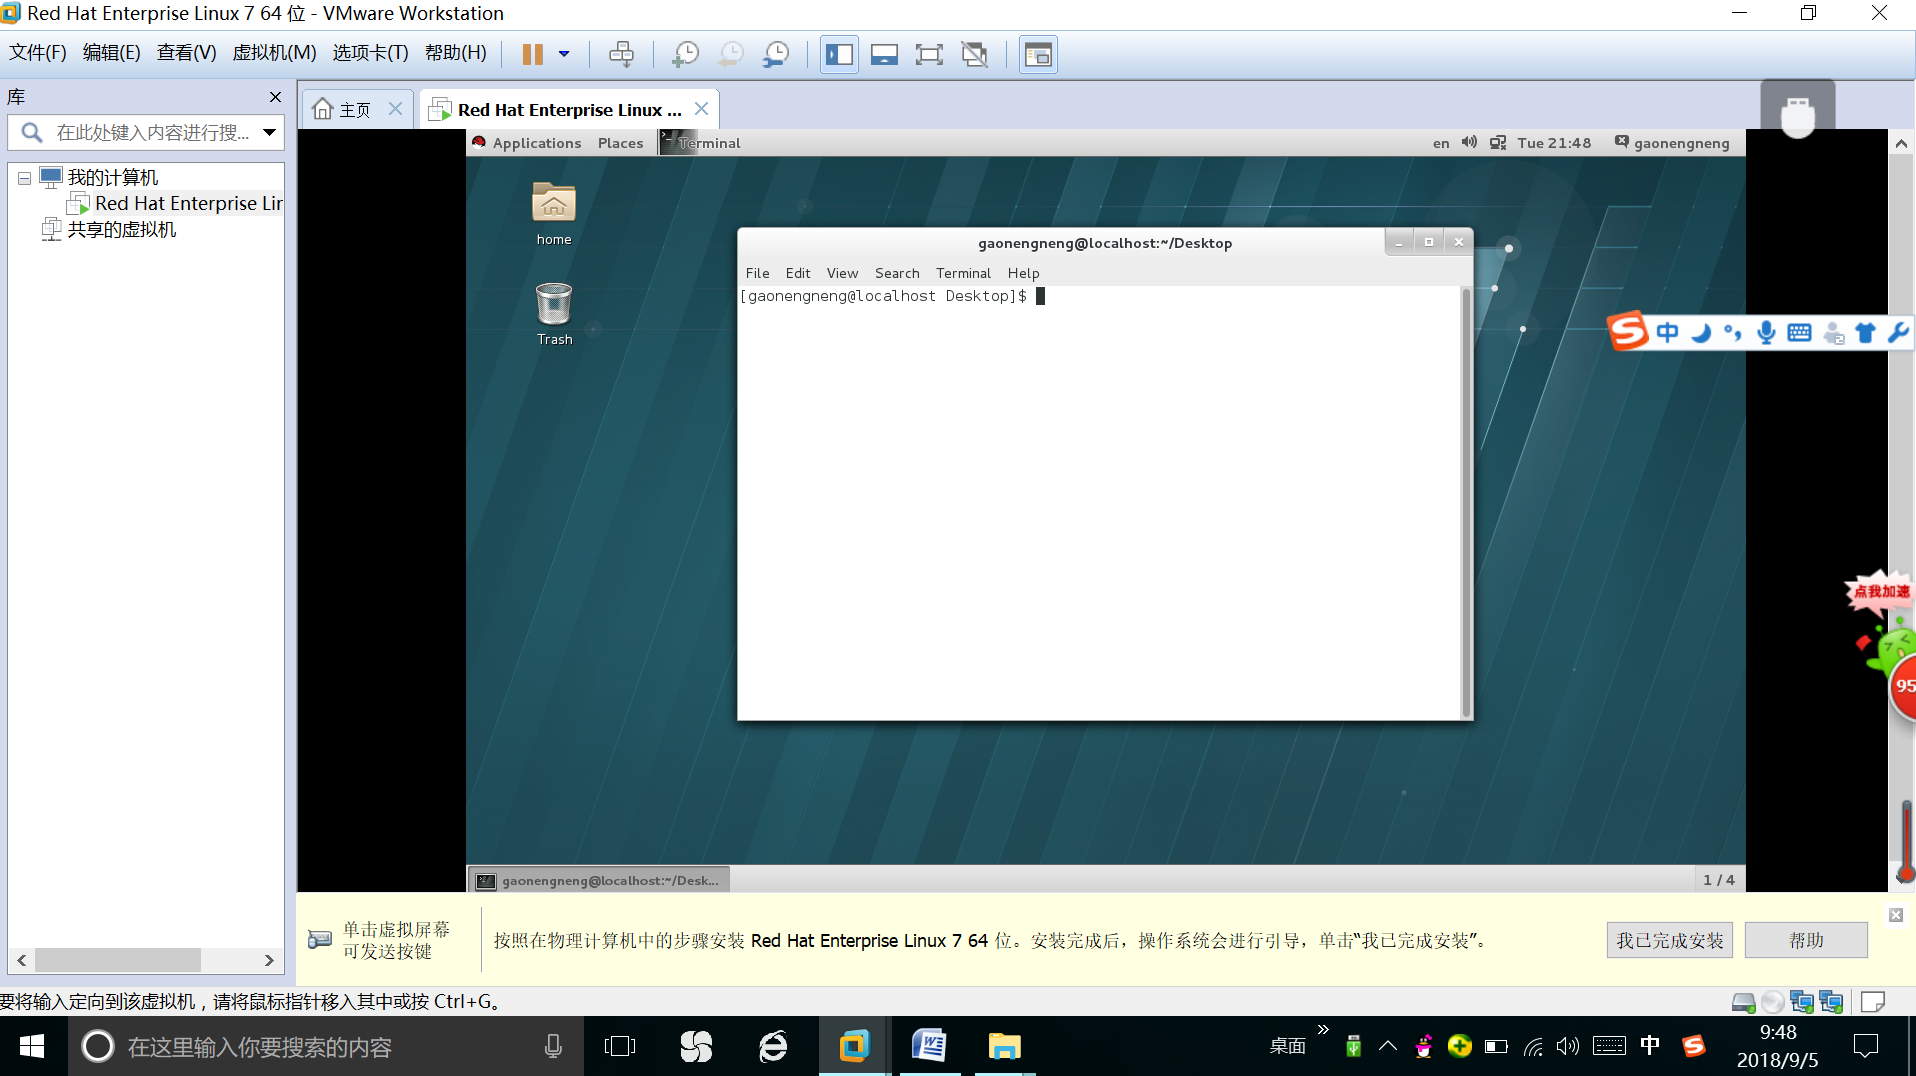The image size is (1916, 1076).
Task: Close the 主页 tab
Action: 395,109
